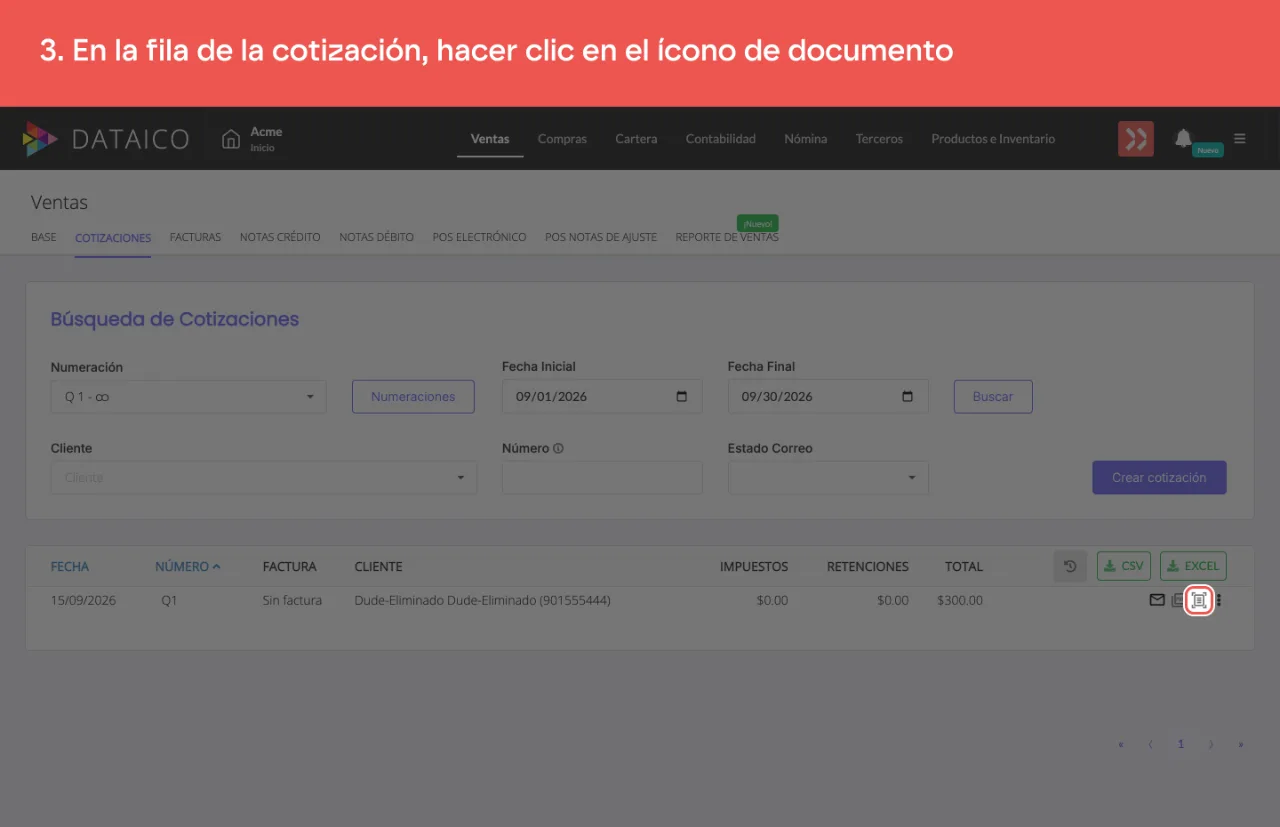Switch to POS NOTAS DE AJUSTE tab
Viewport: 1280px width, 827px height.
click(x=601, y=237)
